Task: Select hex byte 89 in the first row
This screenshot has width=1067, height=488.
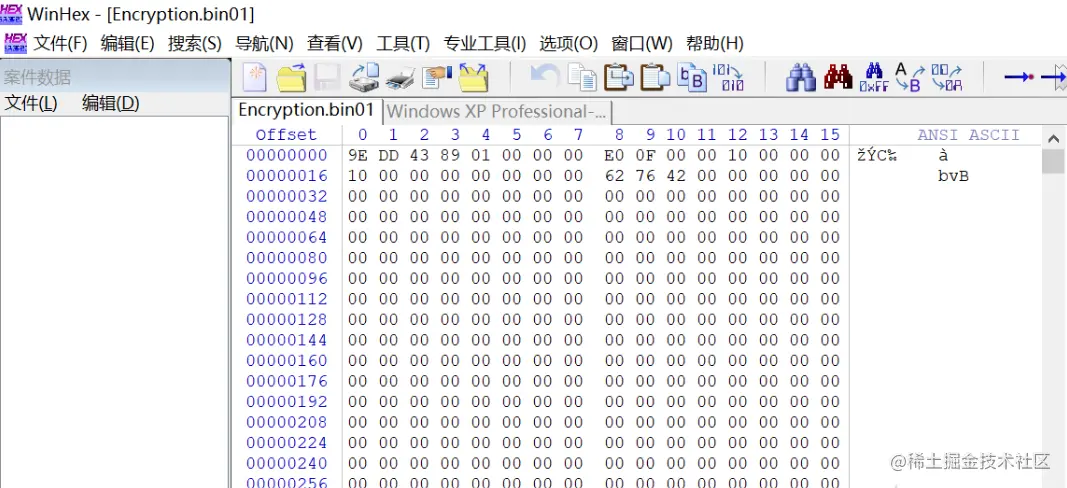Action: click(x=450, y=155)
